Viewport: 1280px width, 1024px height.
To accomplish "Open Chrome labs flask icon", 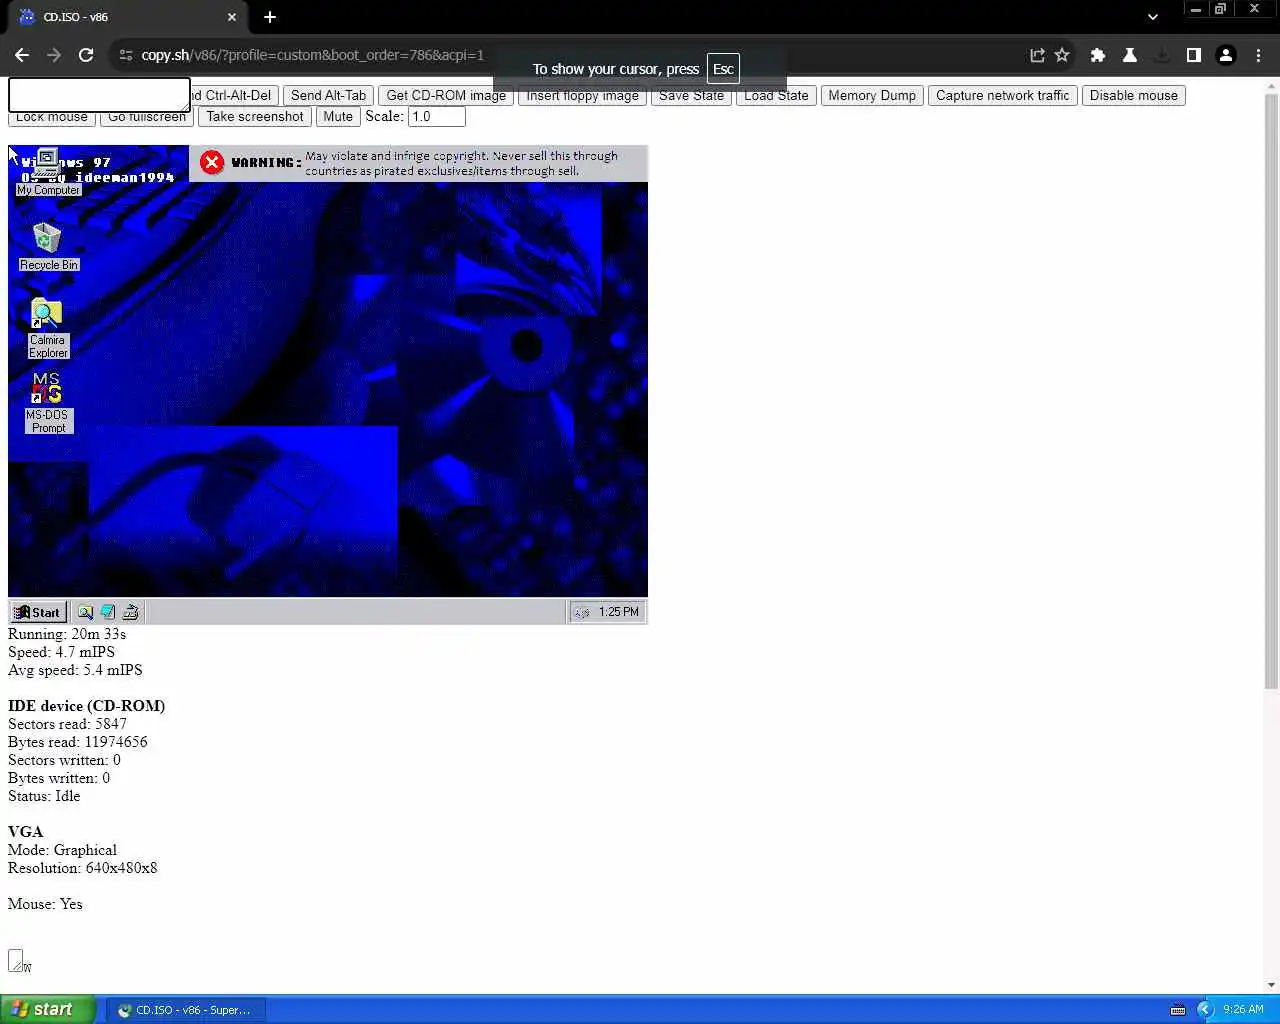I will (x=1130, y=55).
